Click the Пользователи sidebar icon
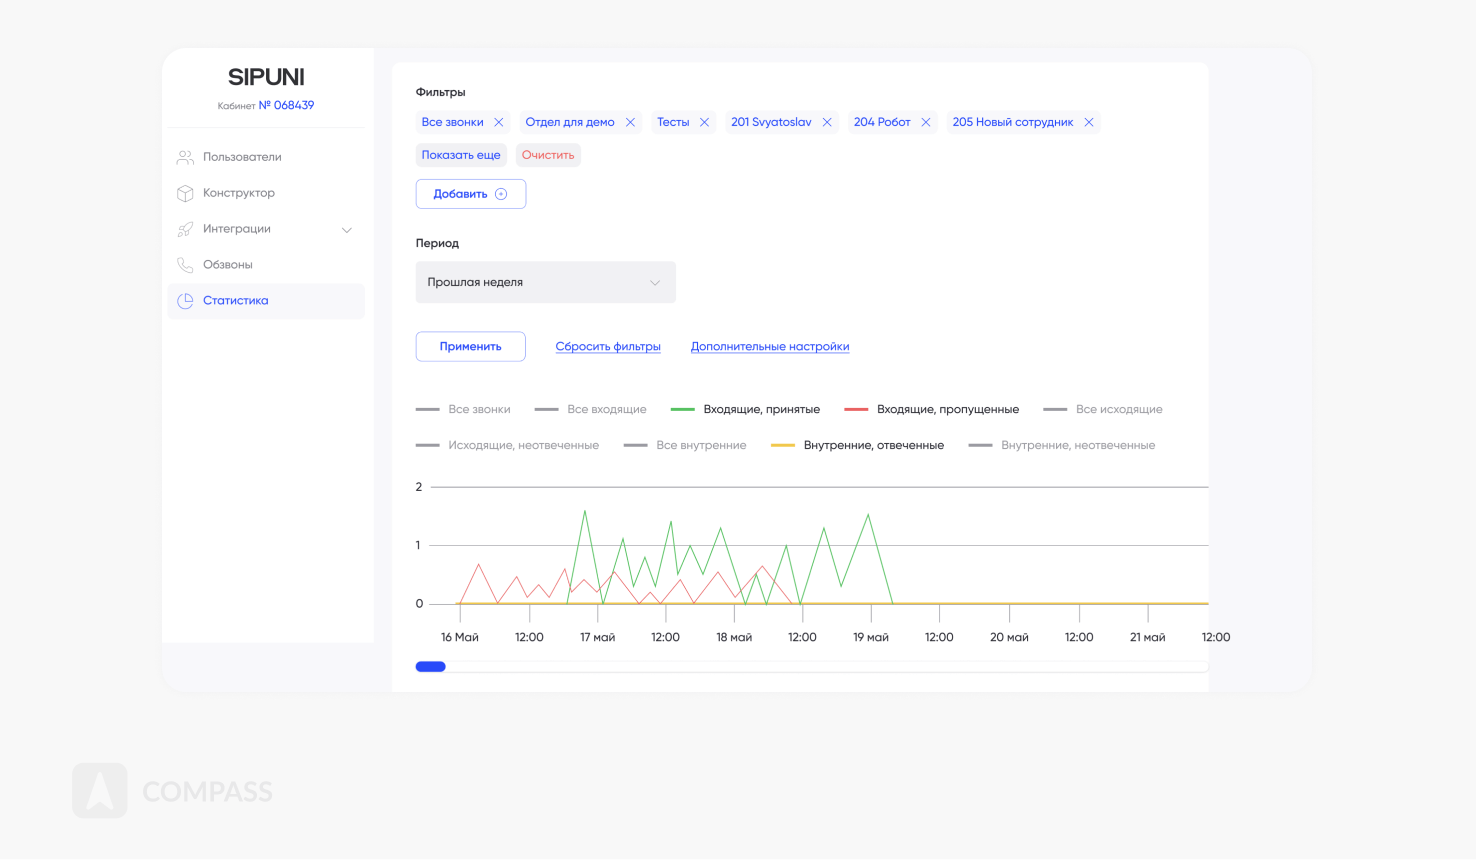This screenshot has width=1476, height=860. (x=185, y=157)
